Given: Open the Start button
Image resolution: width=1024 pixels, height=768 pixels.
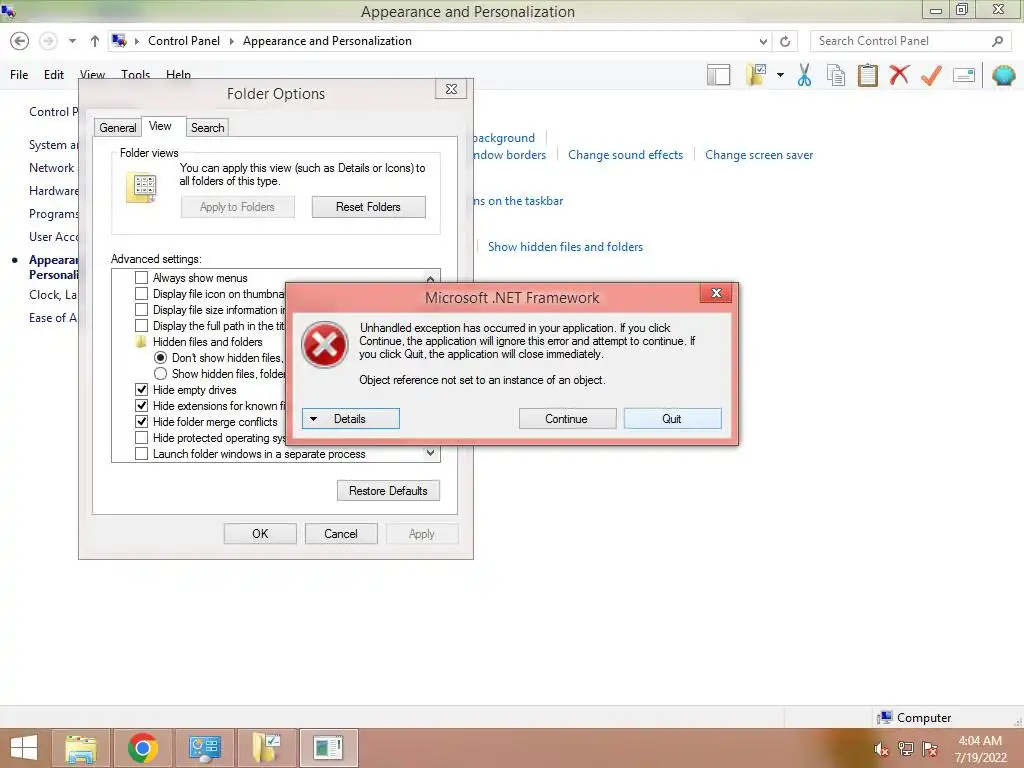Looking at the screenshot, I should click(x=24, y=748).
